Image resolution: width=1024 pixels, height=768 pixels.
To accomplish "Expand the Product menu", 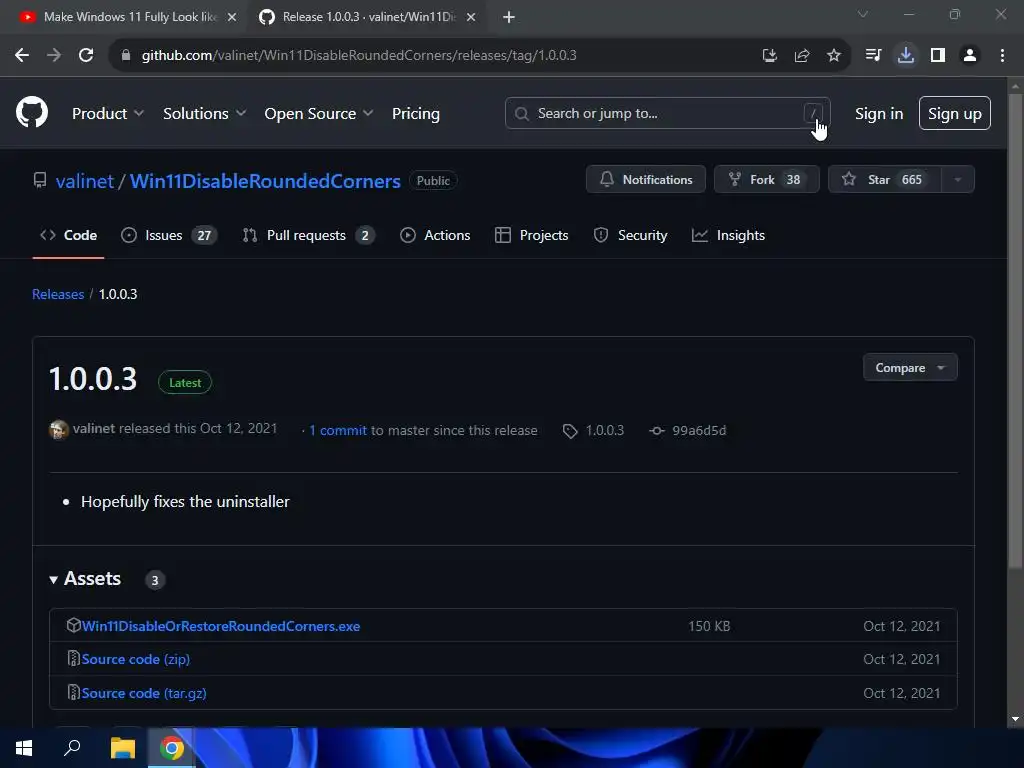I will [108, 114].
